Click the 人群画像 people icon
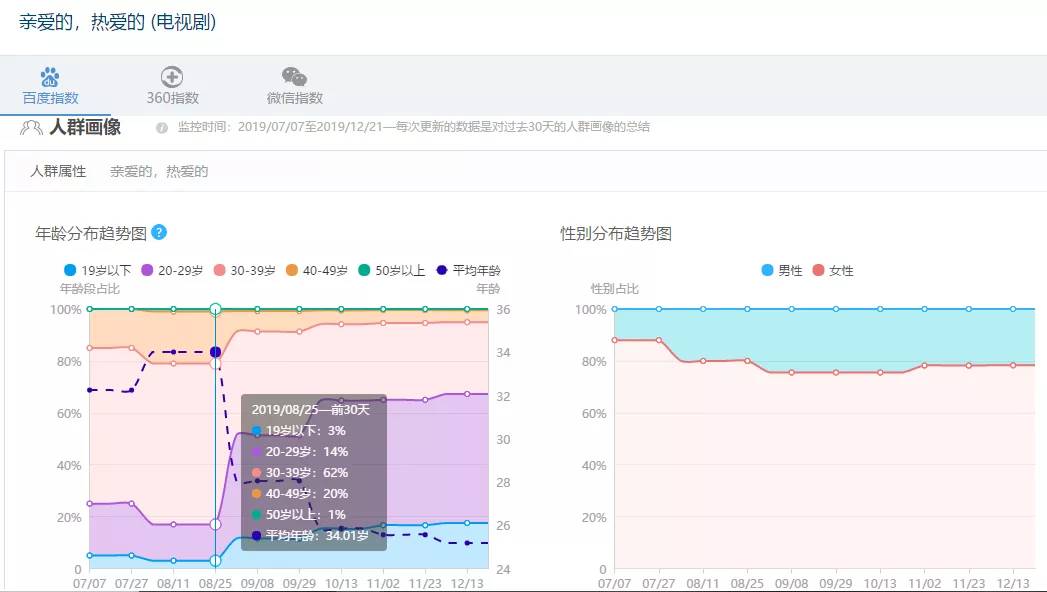Viewport: 1047px width, 592px height. 31,127
